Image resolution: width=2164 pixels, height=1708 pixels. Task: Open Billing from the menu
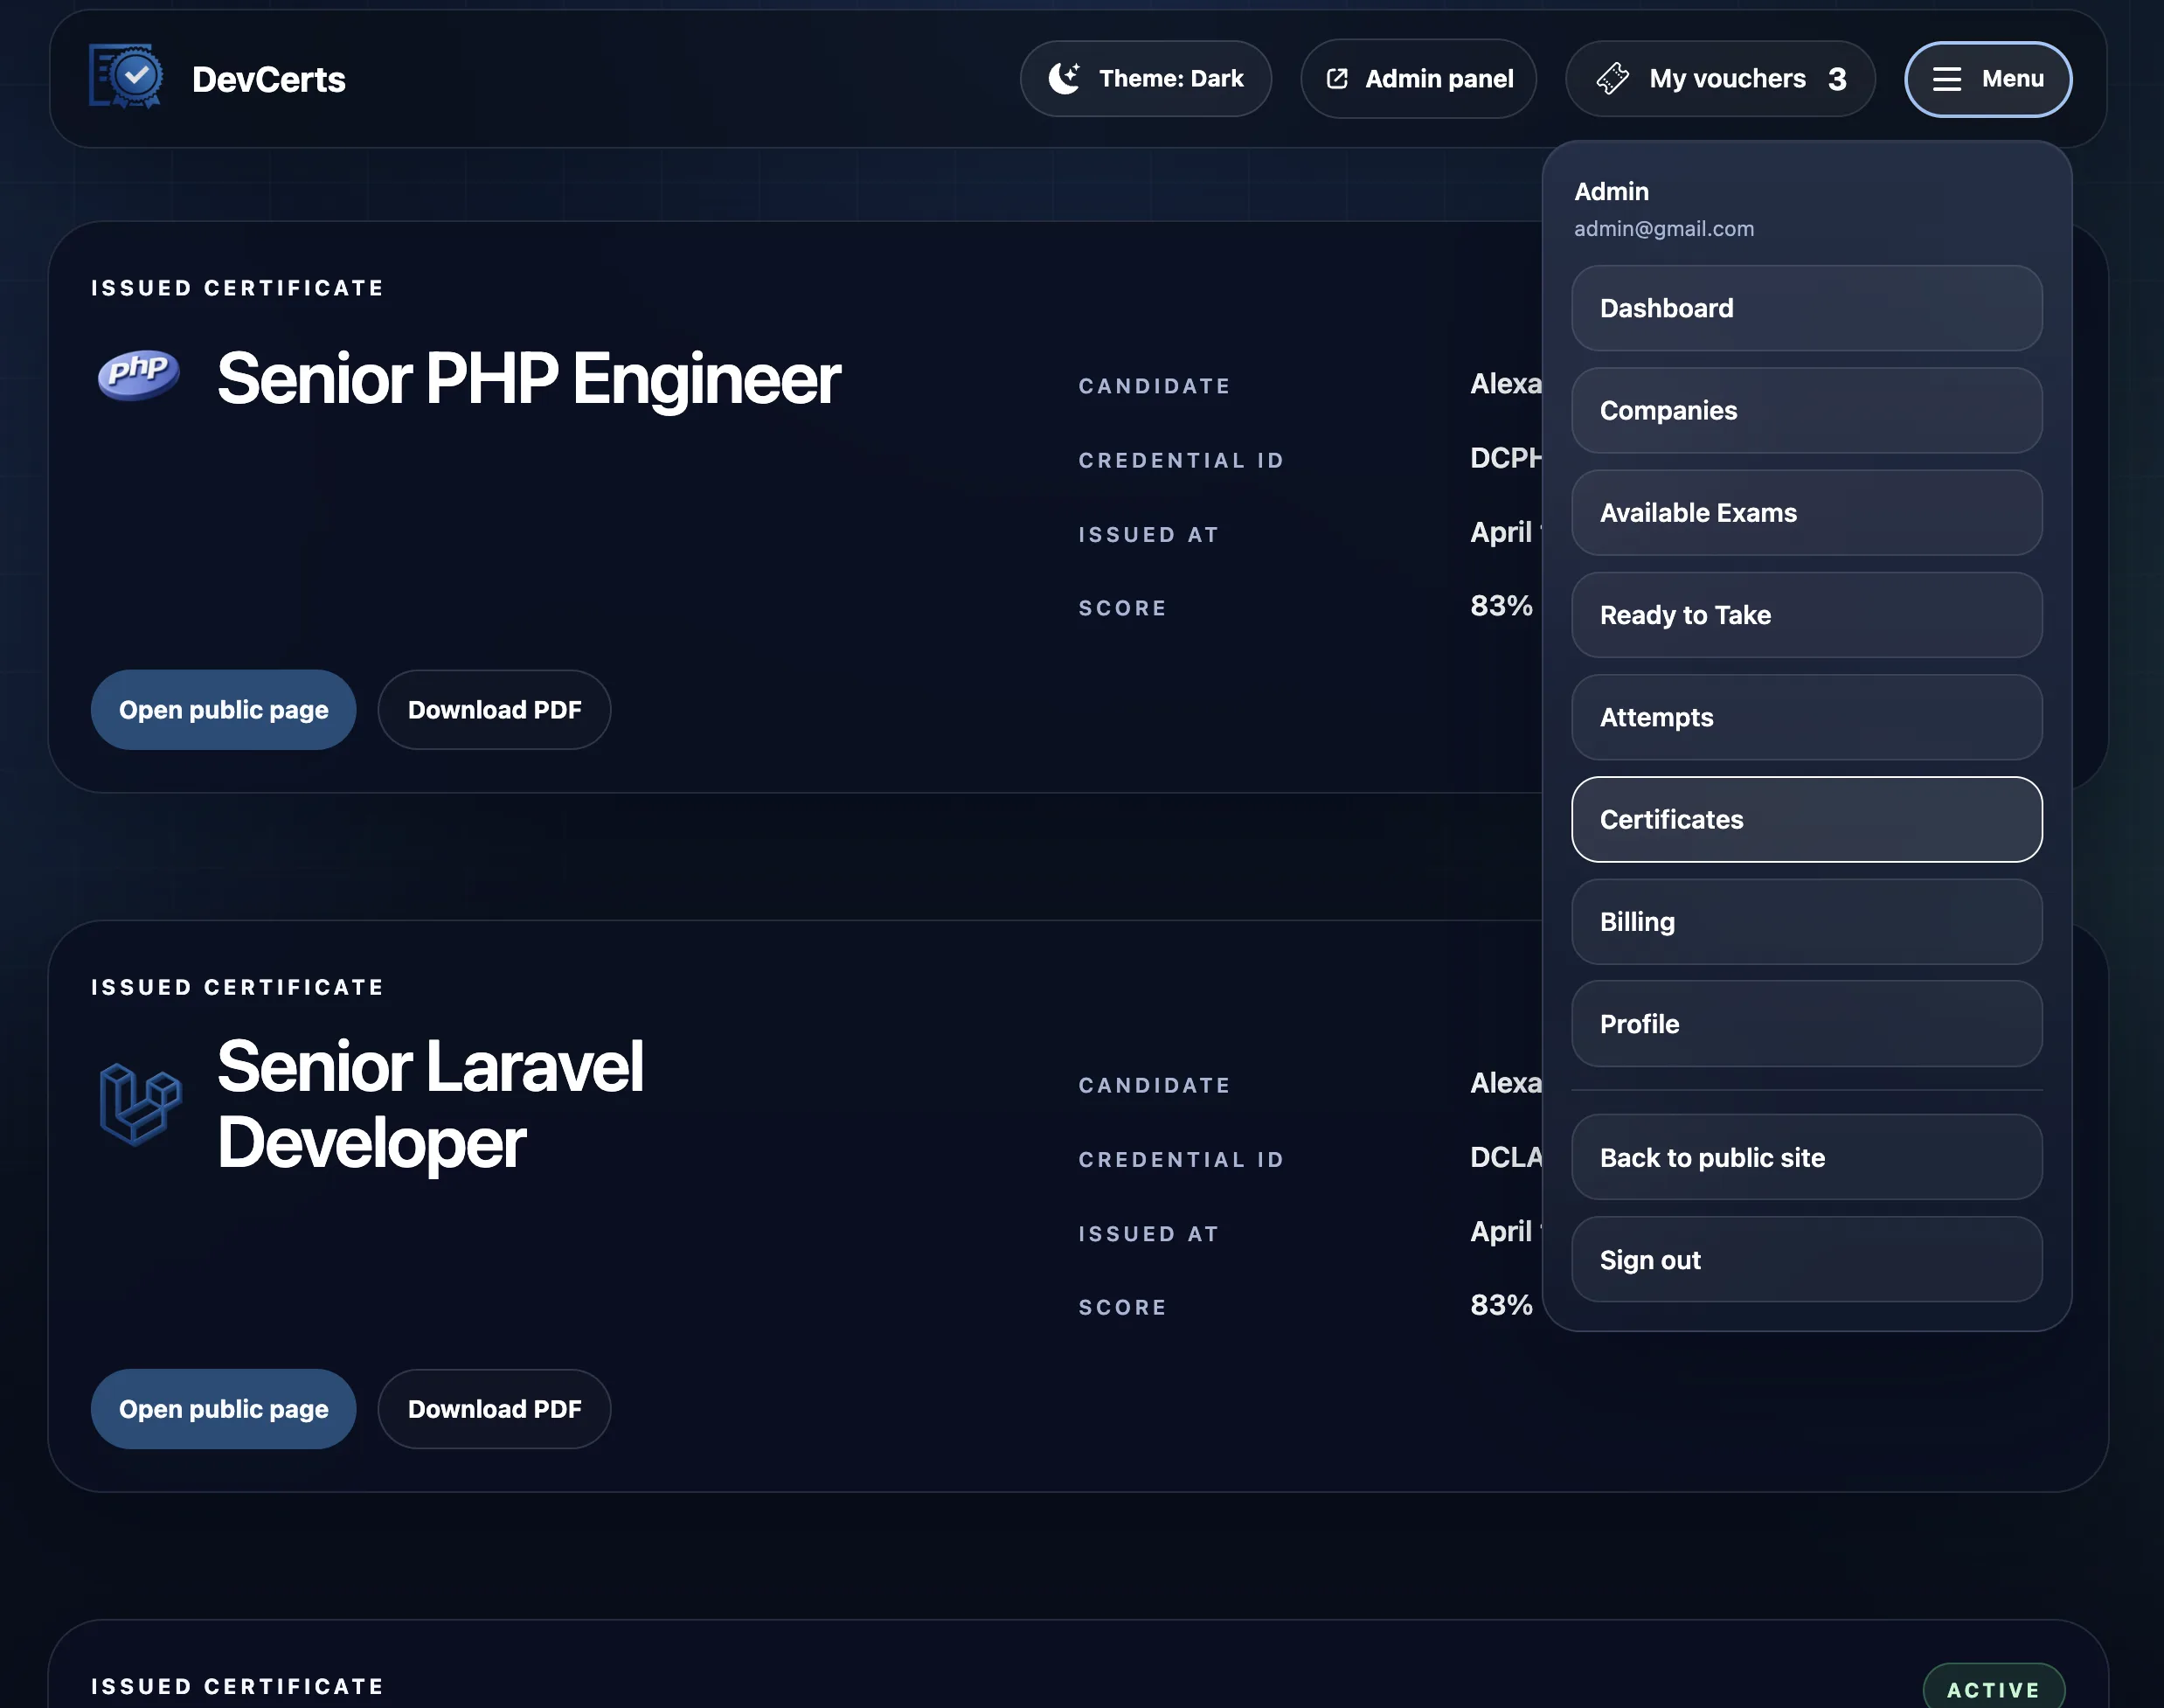pos(1806,922)
